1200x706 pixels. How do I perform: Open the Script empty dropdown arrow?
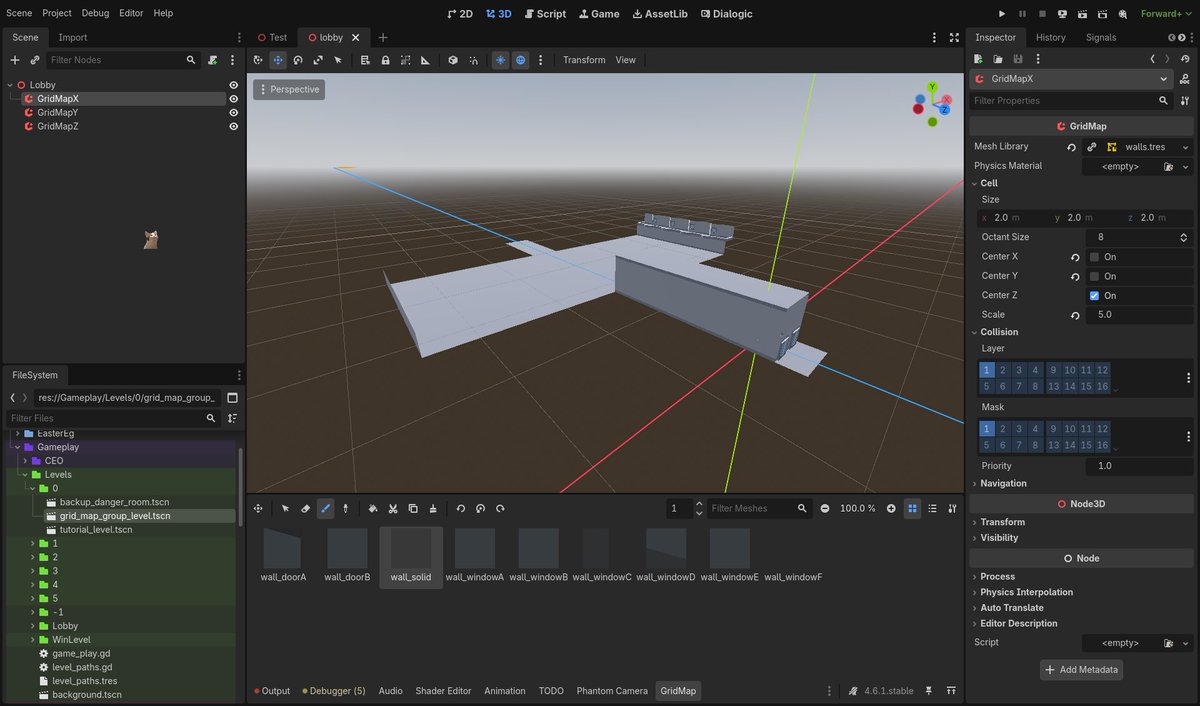[x=1186, y=643]
